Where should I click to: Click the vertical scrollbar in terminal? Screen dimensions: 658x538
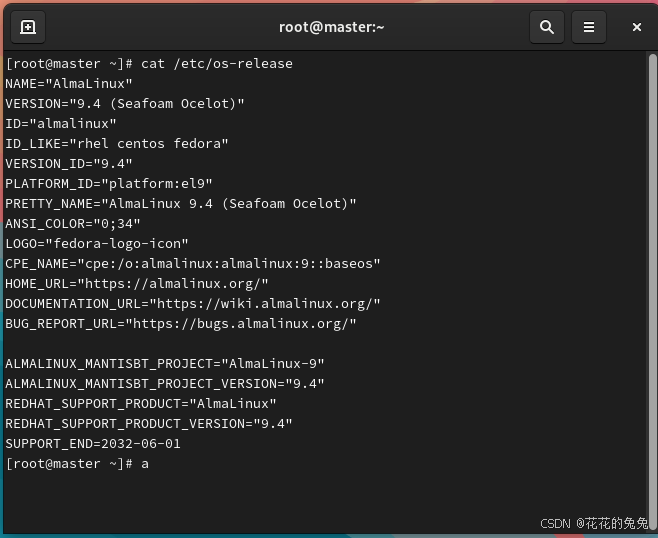[652, 290]
